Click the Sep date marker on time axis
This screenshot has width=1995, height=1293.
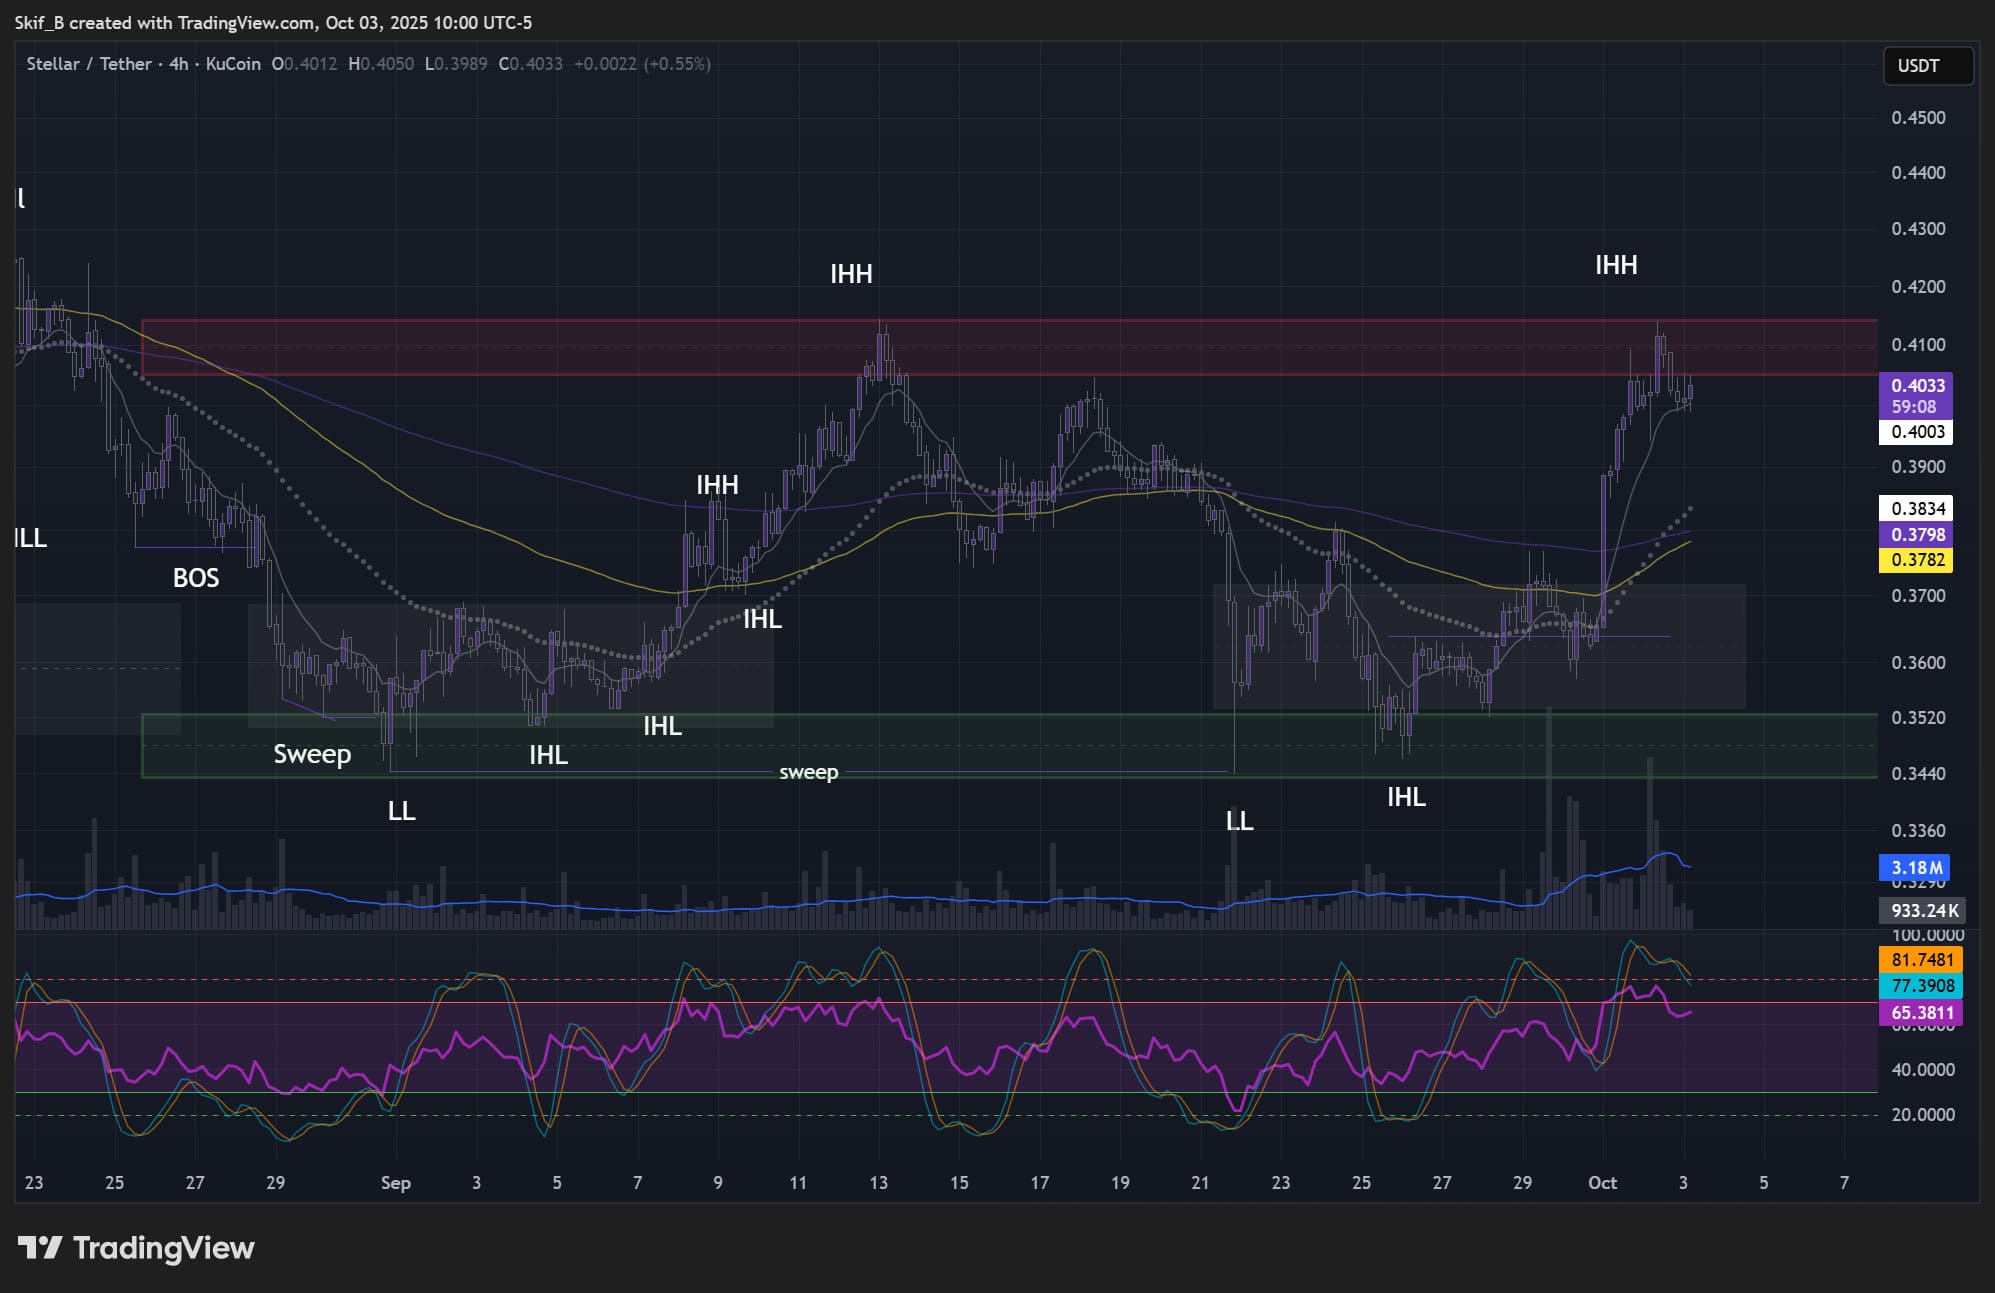click(395, 1183)
